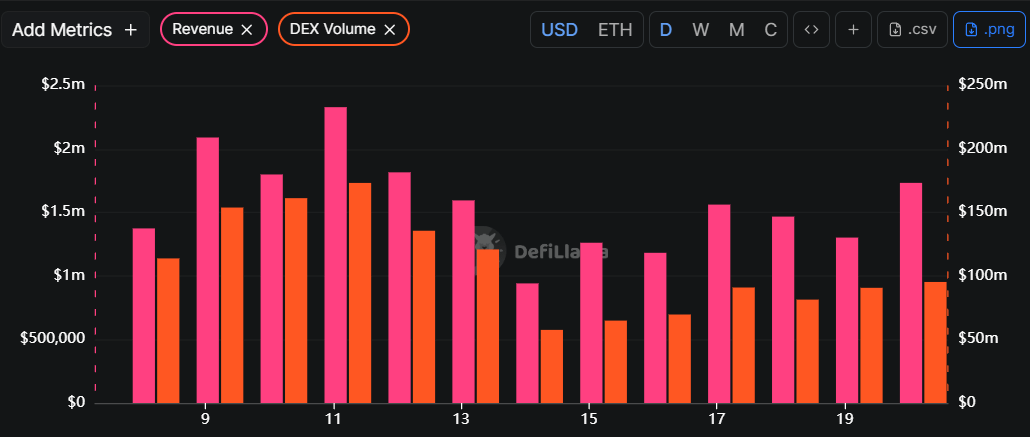Select monthly (M) interval
Viewport: 1030px width, 437px height.
[x=737, y=30]
